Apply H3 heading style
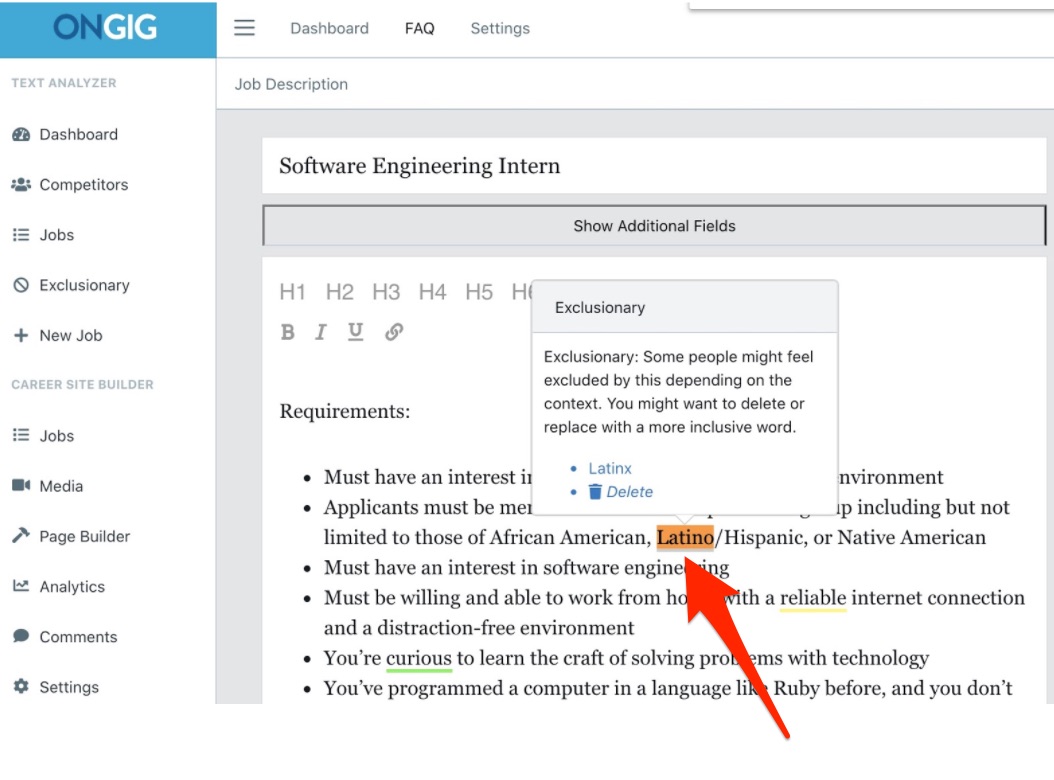The width and height of the screenshot is (1054, 780). 386,292
